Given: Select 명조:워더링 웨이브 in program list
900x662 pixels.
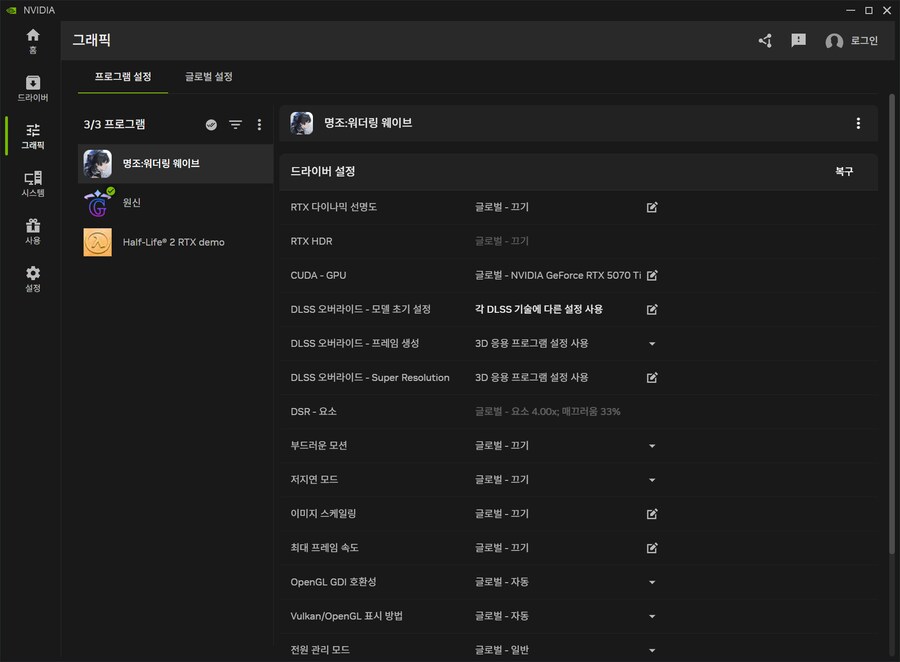Looking at the screenshot, I should click(x=176, y=164).
